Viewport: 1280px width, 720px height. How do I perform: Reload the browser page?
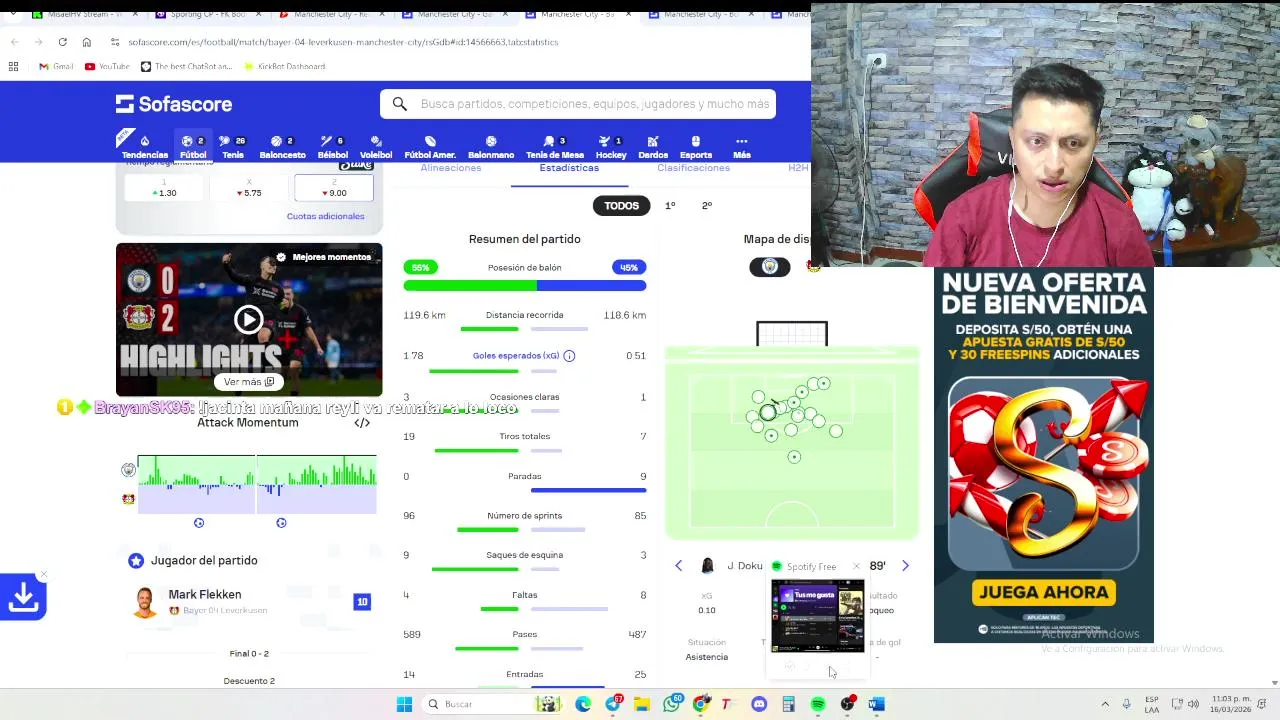pyautogui.click(x=62, y=42)
